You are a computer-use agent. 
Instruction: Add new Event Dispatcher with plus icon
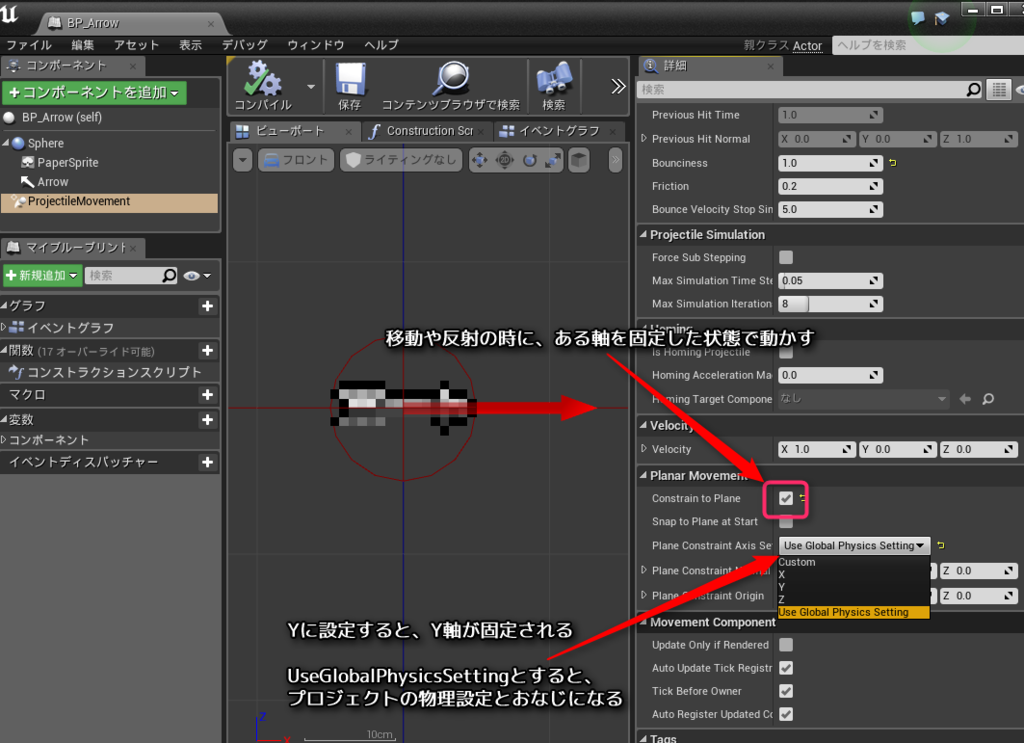click(207, 462)
